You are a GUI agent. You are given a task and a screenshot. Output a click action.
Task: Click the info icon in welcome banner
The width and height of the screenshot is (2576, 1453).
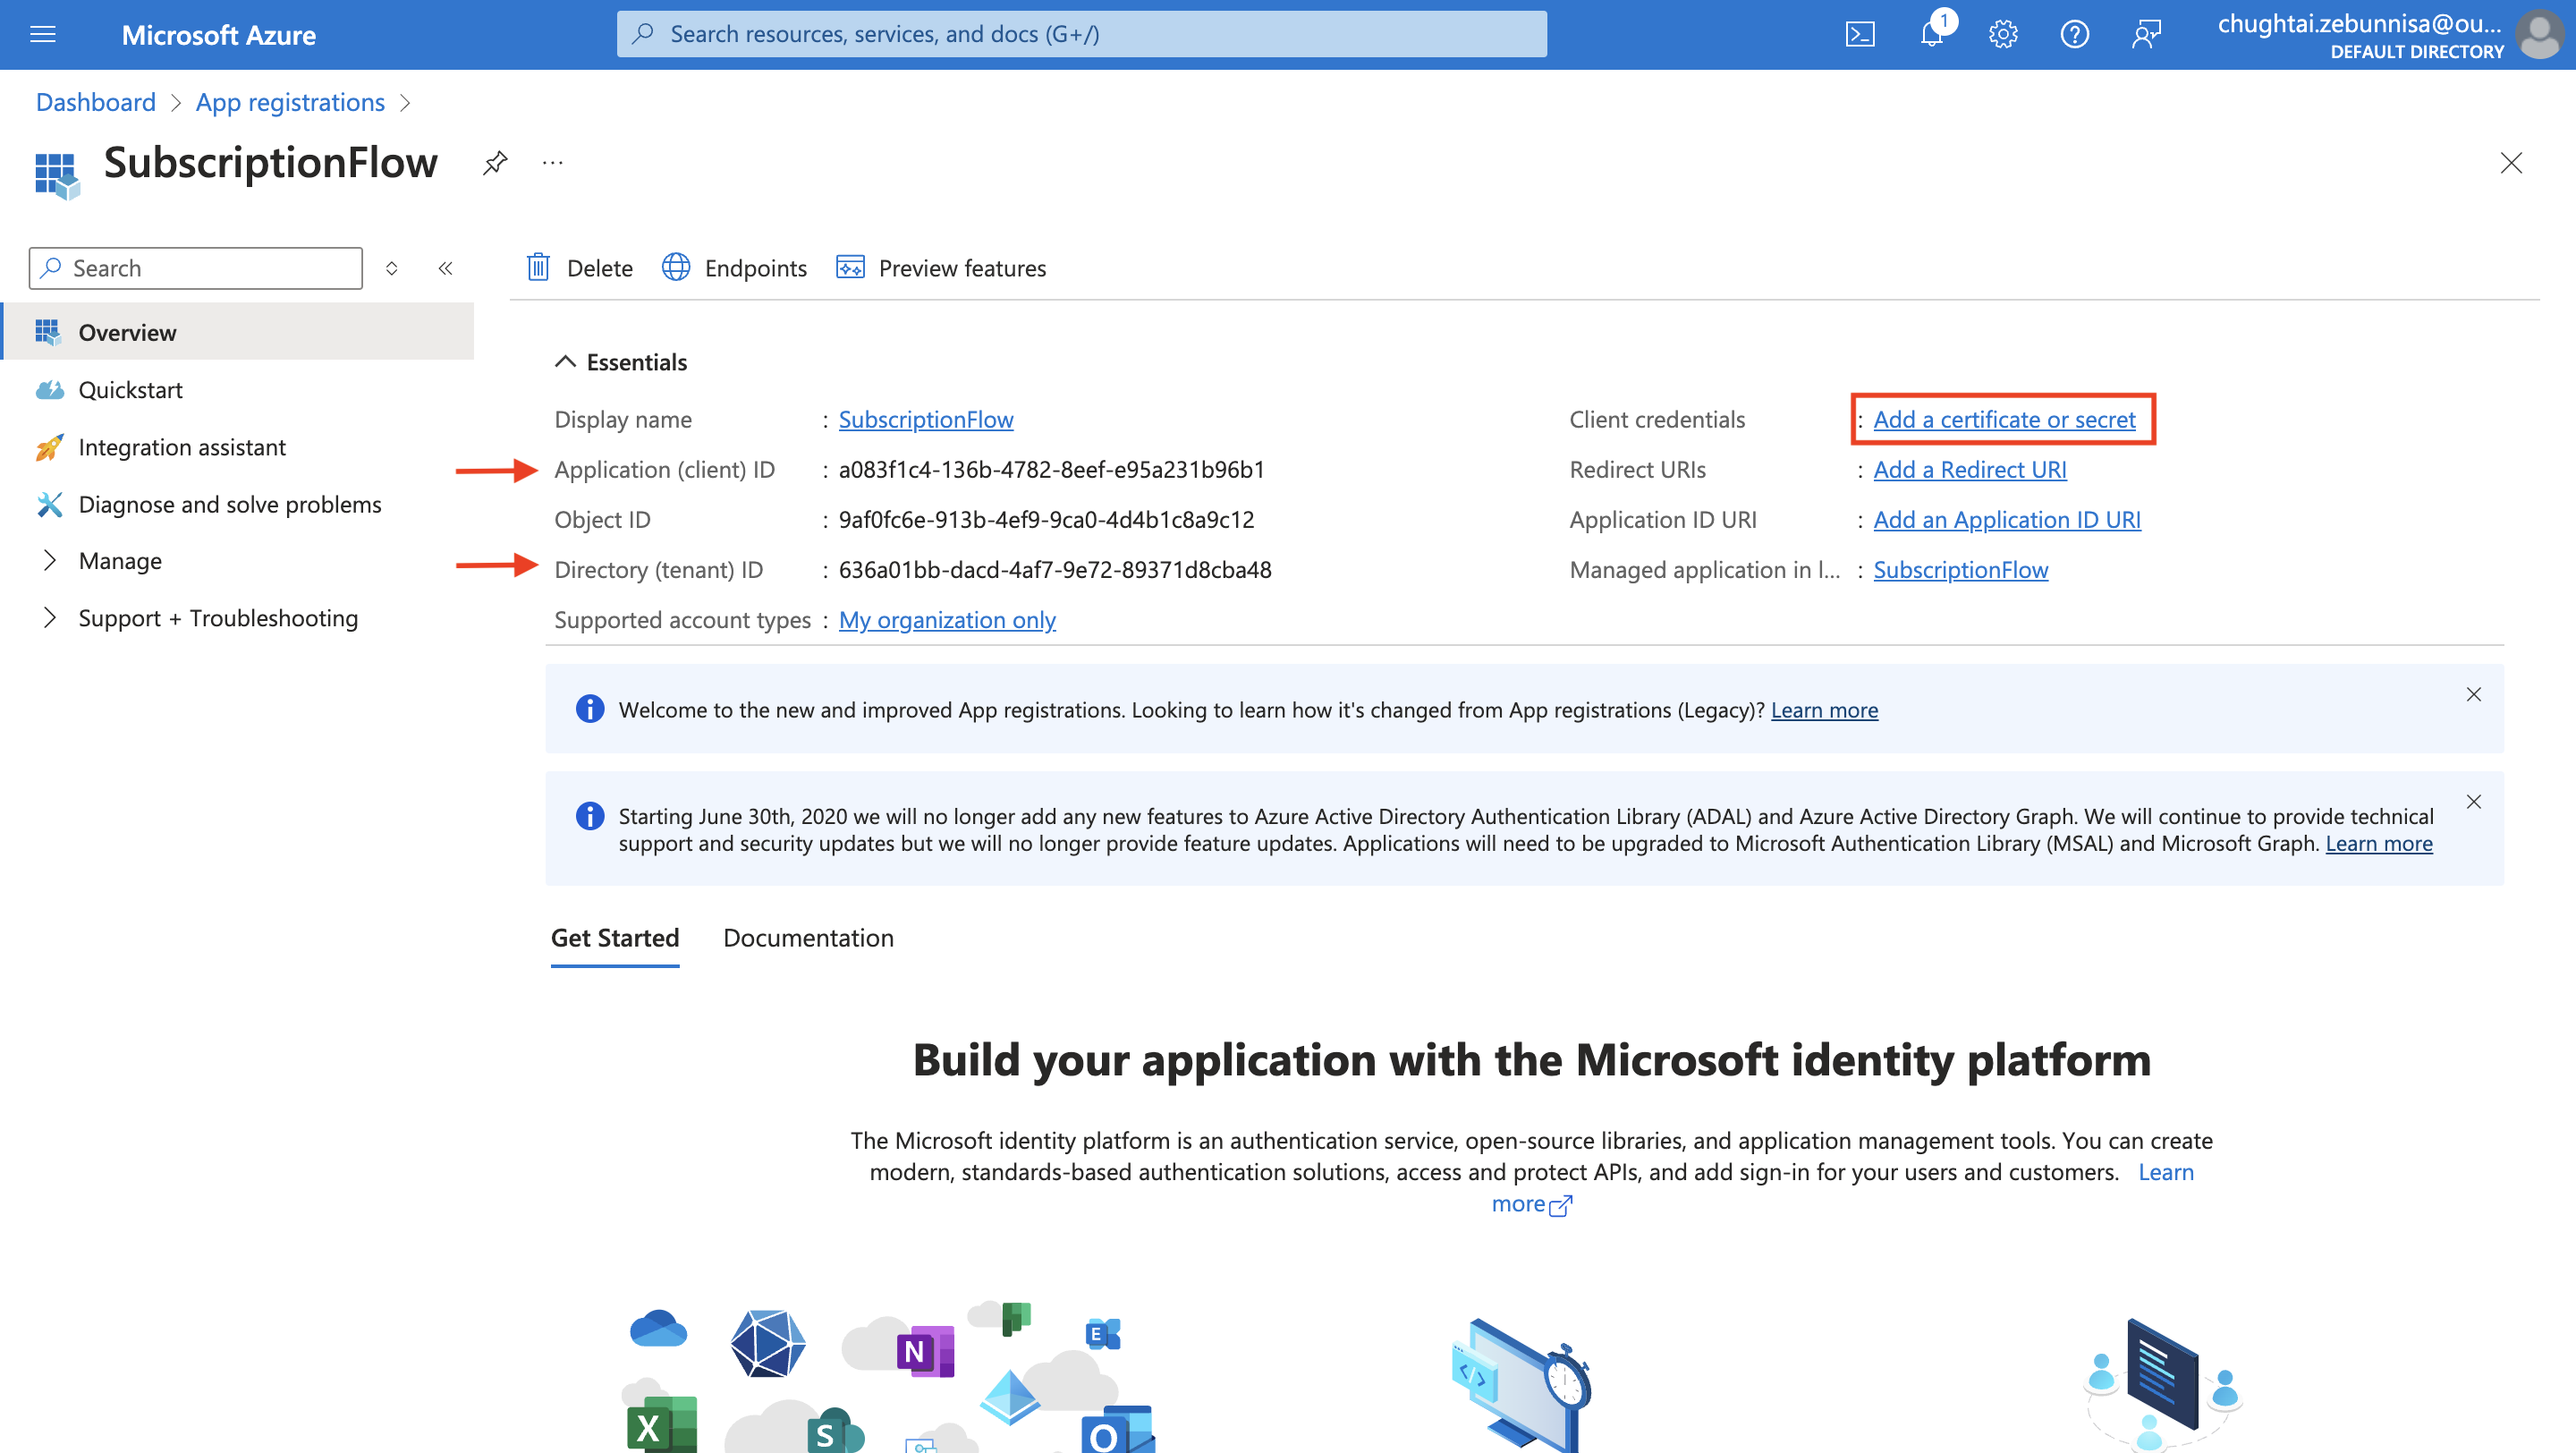tap(590, 709)
